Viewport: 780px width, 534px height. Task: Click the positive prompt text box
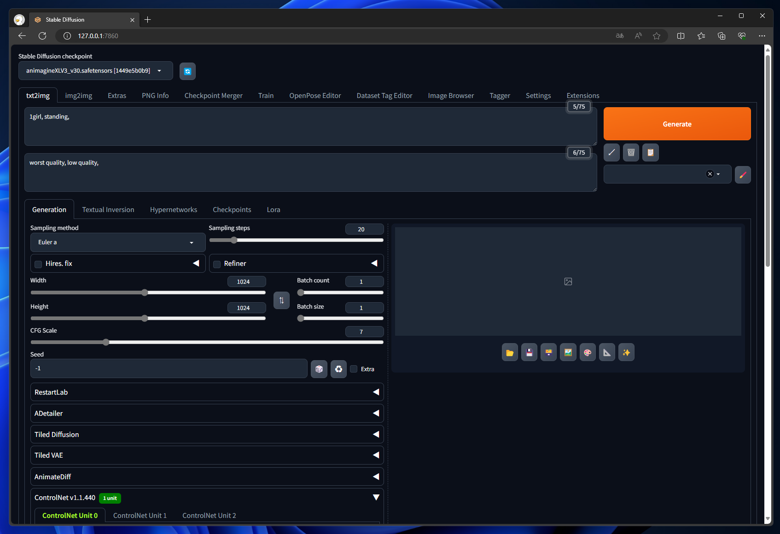tap(310, 127)
